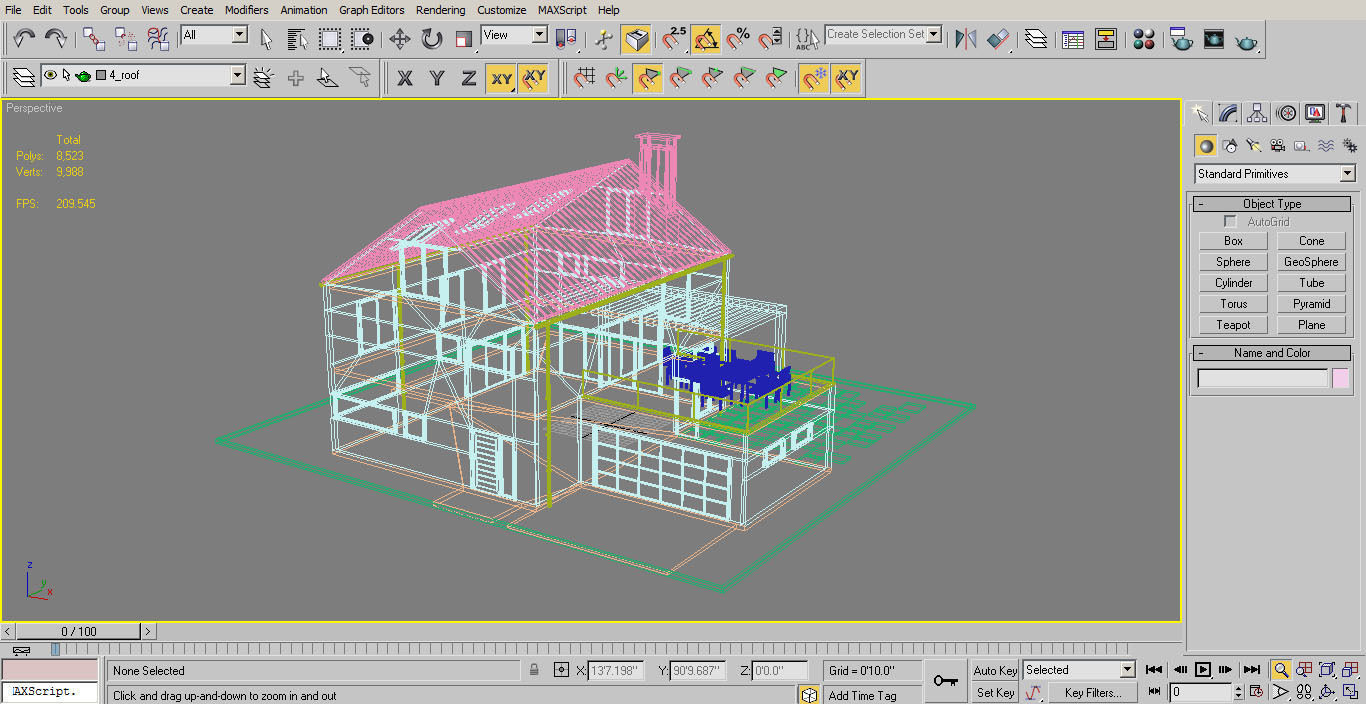This screenshot has height=704, width=1366.
Task: Open Select by Name list
Action: point(297,39)
